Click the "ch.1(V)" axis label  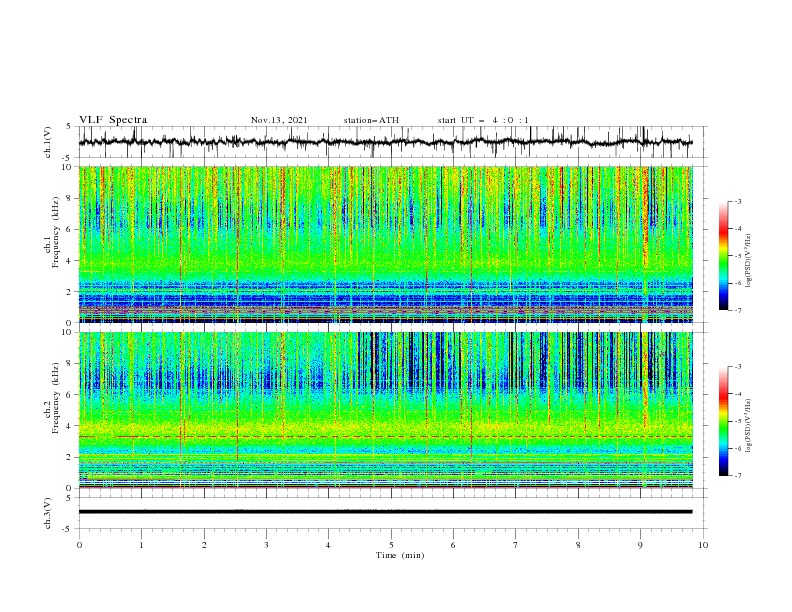pyautogui.click(x=48, y=142)
